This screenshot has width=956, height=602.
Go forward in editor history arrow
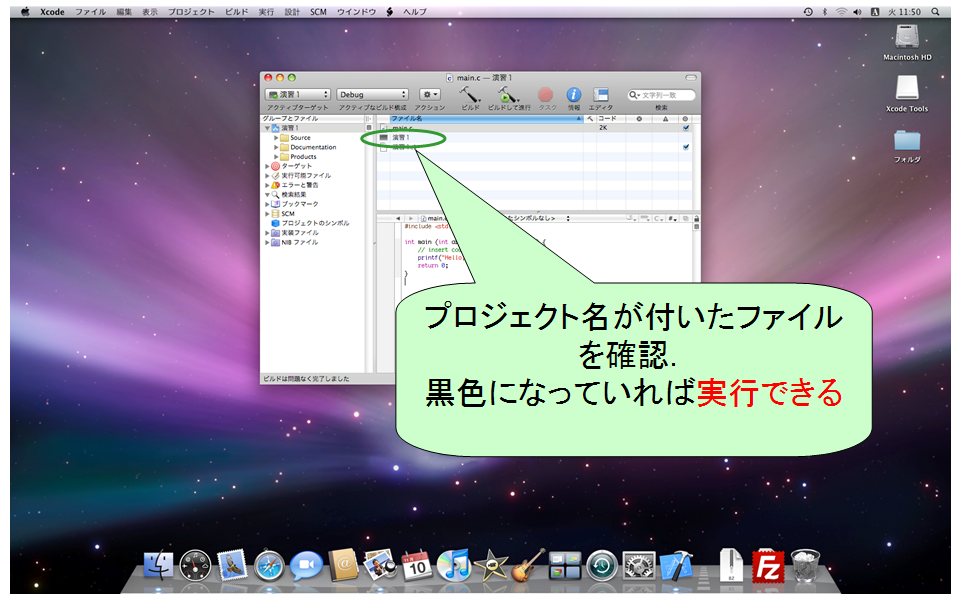tap(411, 218)
